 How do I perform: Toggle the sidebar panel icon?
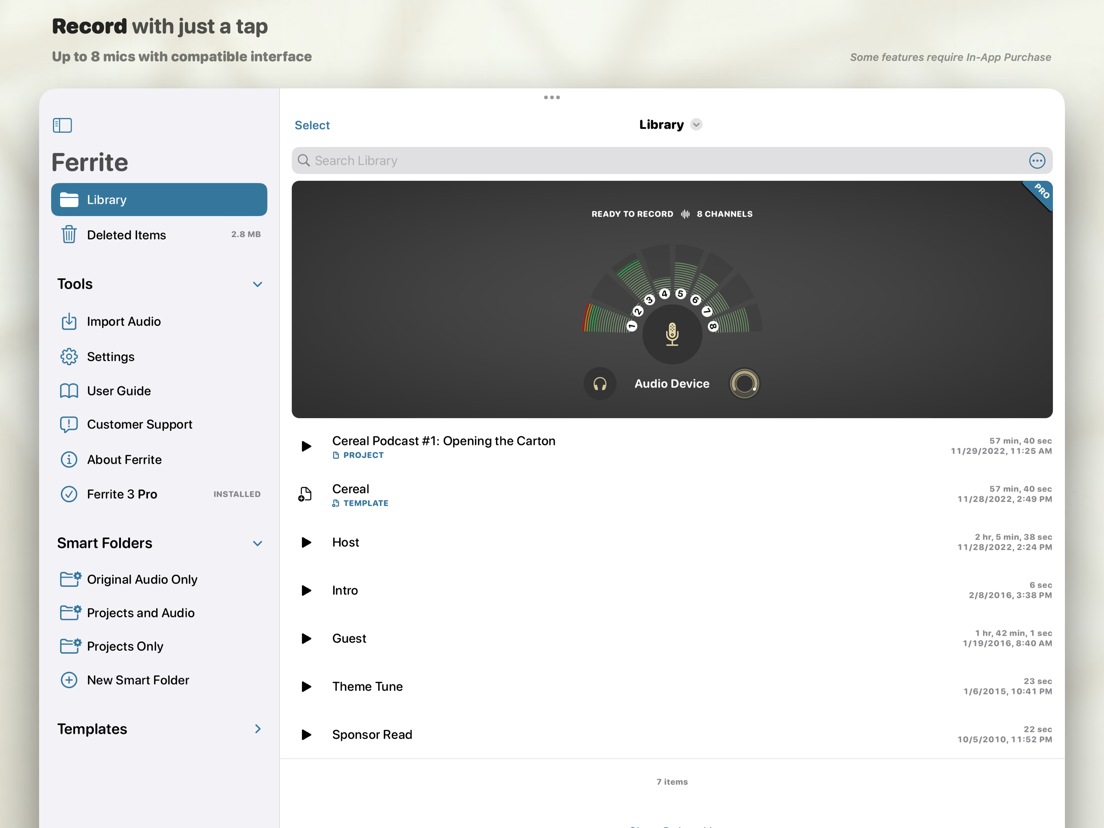62,125
